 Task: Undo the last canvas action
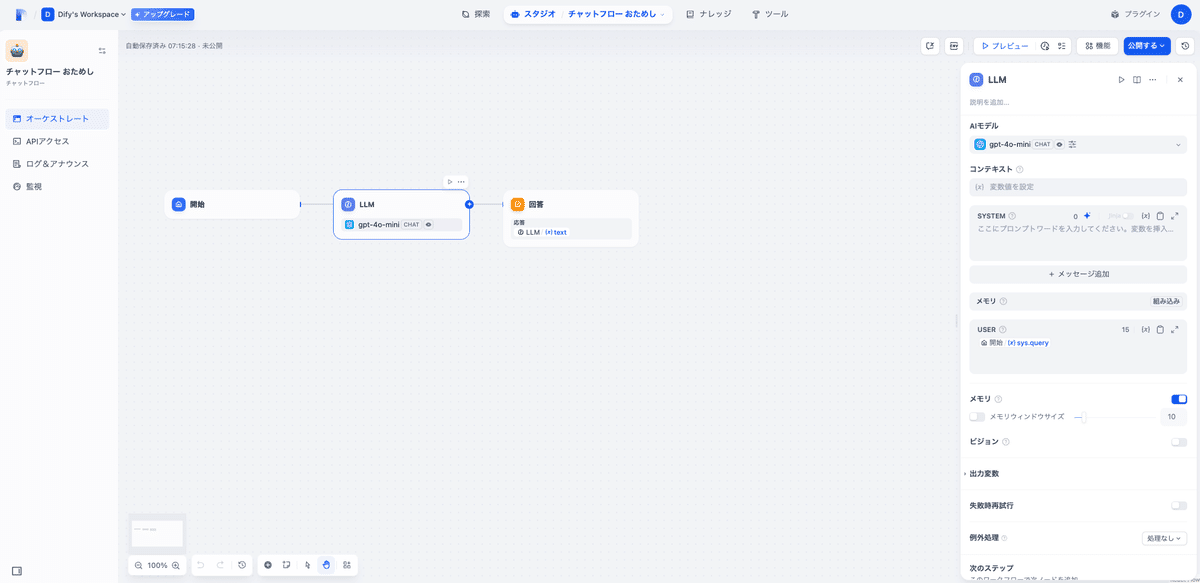[200, 565]
